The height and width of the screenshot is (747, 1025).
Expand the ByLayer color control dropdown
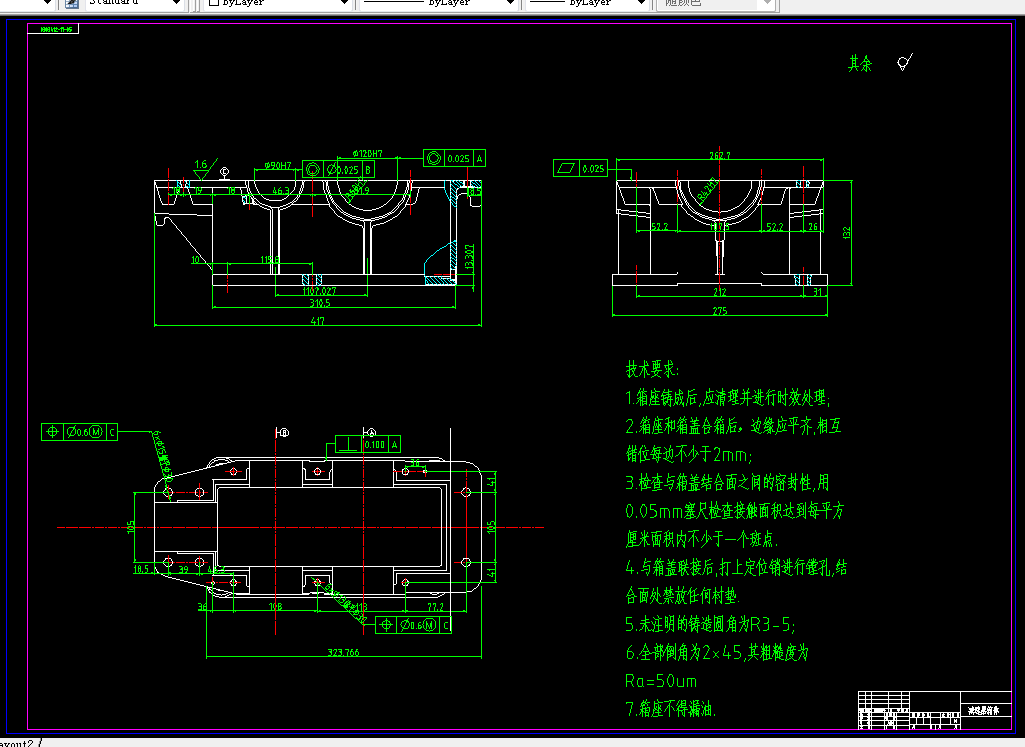point(344,3)
